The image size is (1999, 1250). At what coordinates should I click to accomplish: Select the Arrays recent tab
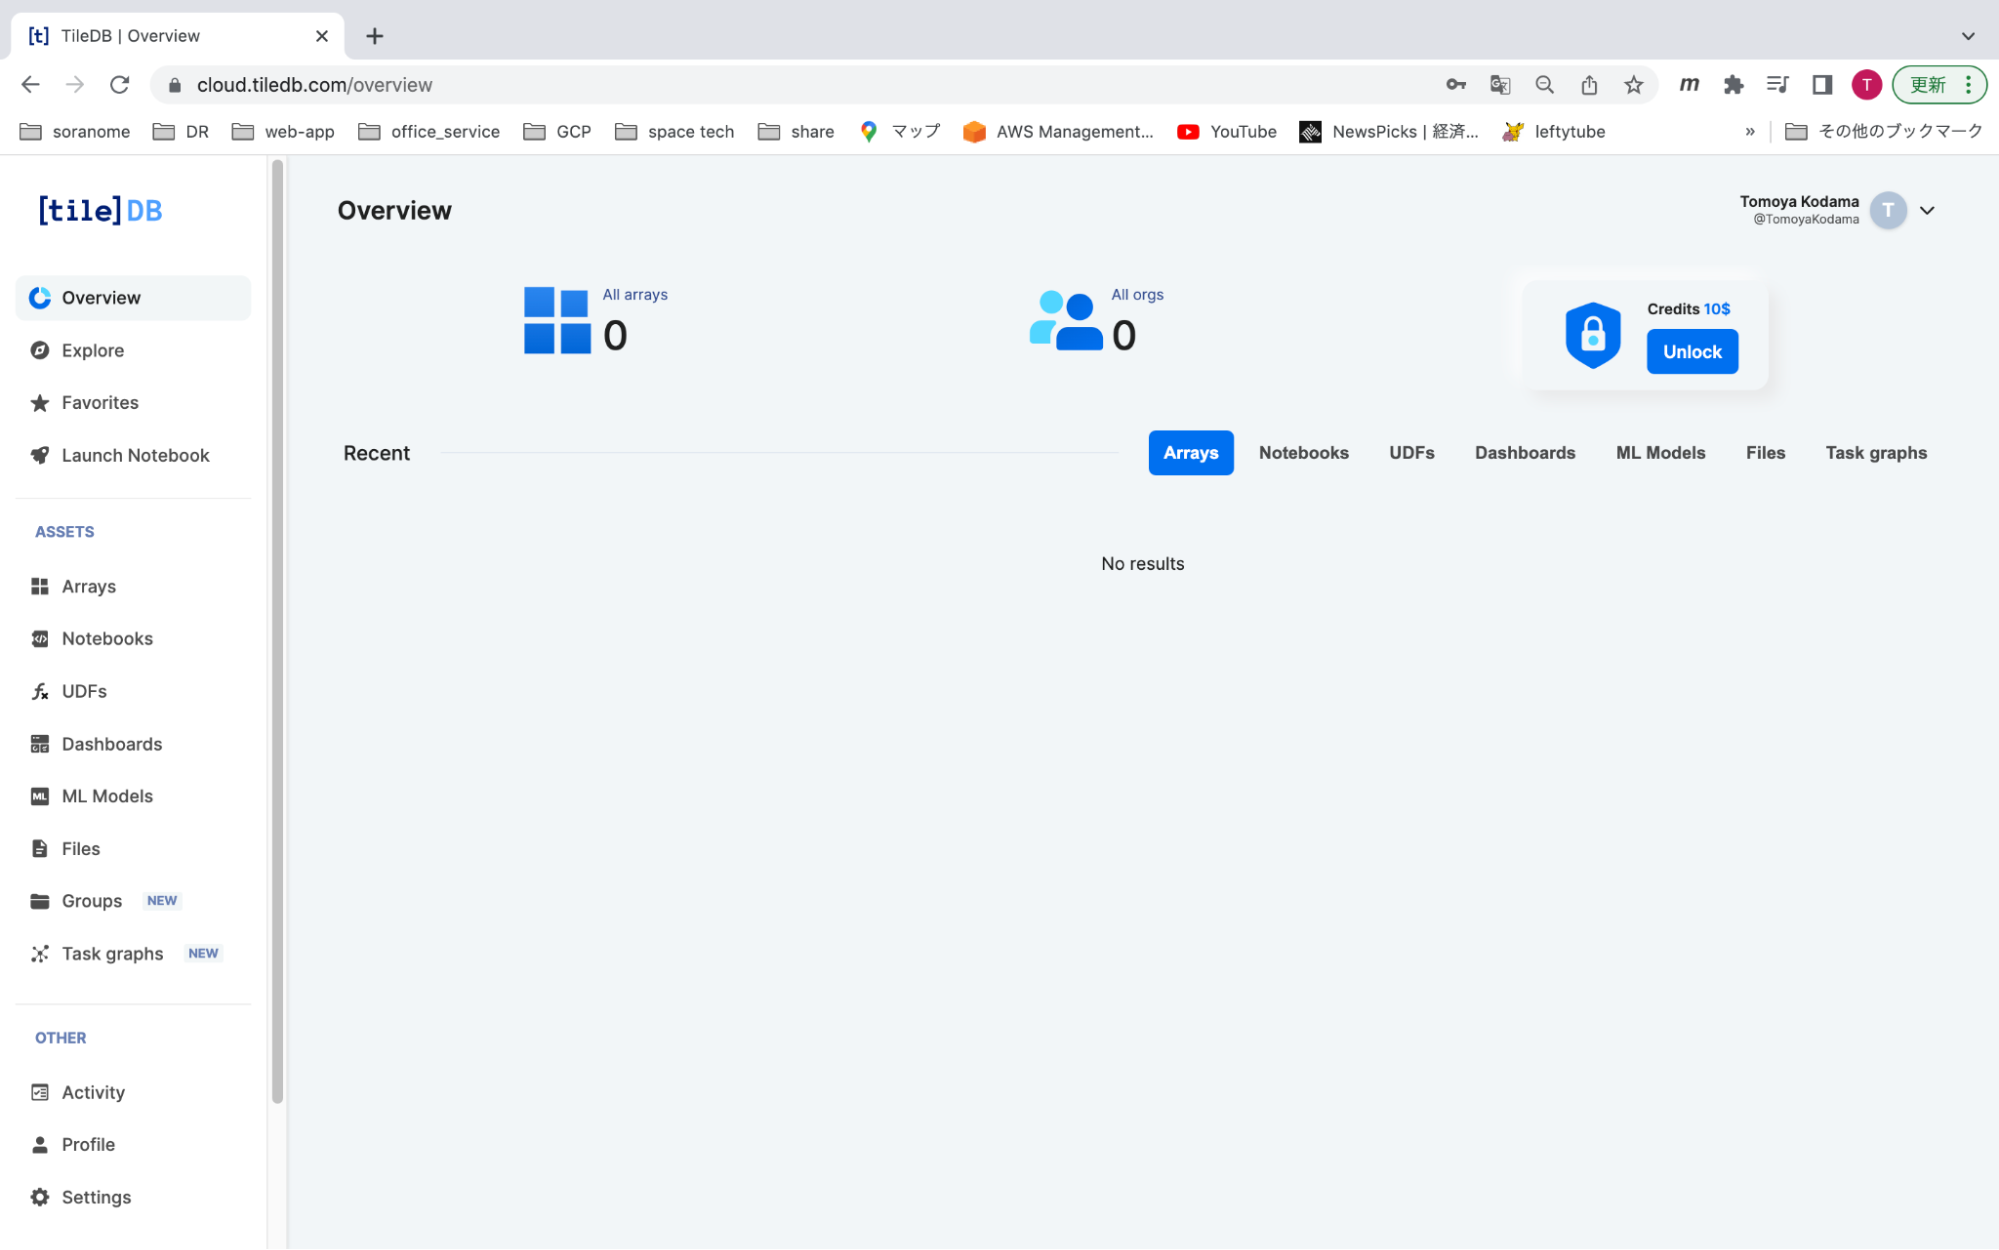pos(1191,453)
